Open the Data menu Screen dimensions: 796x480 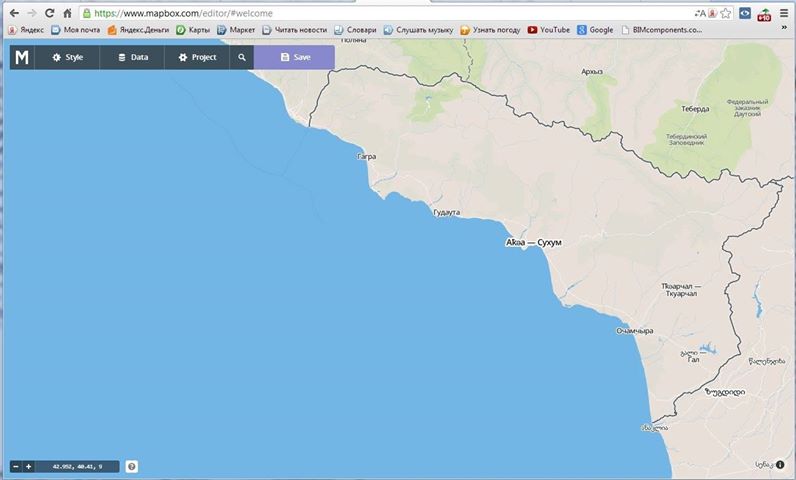click(x=132, y=57)
